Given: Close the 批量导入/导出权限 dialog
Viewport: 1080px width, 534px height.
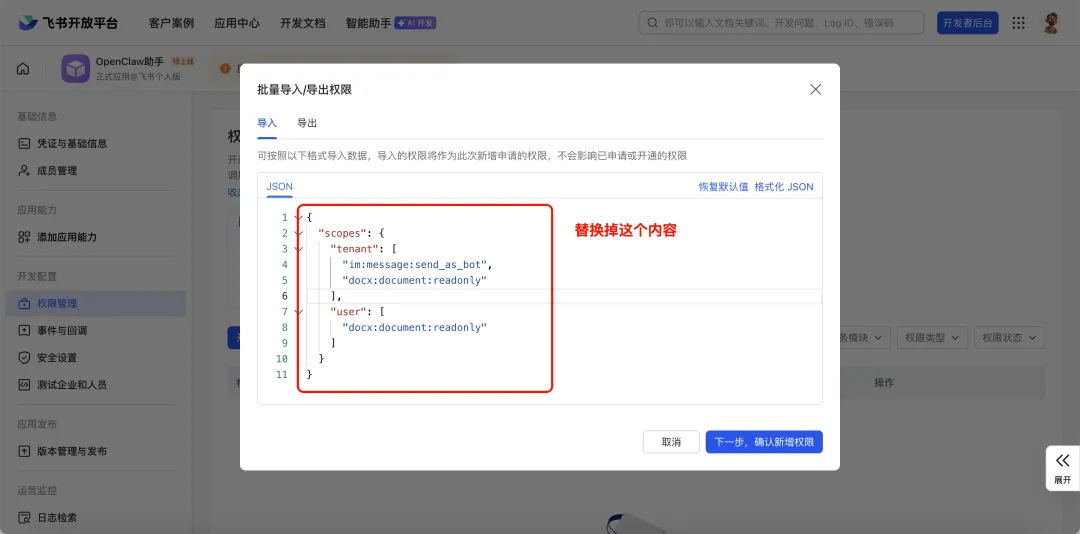Looking at the screenshot, I should [x=816, y=90].
